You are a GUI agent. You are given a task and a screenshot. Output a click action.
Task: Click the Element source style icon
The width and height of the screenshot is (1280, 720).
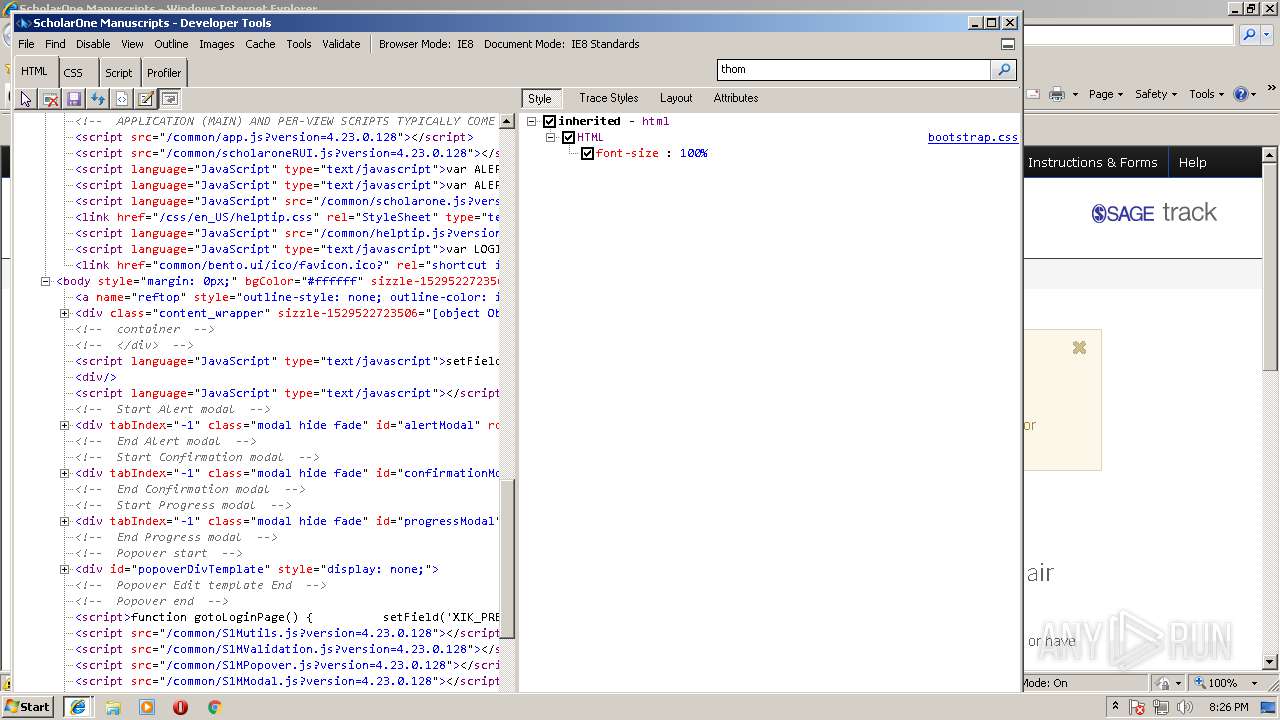pos(122,99)
